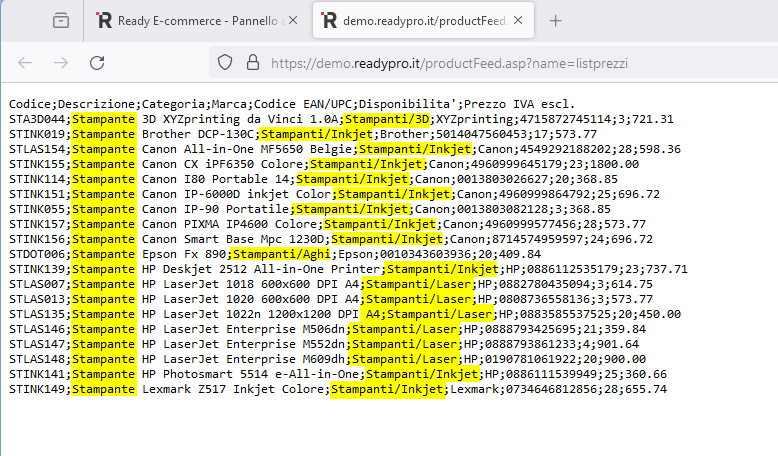The image size is (778, 456).
Task: Click 'Canon I80 Portable 14' text
Action: coord(215,179)
